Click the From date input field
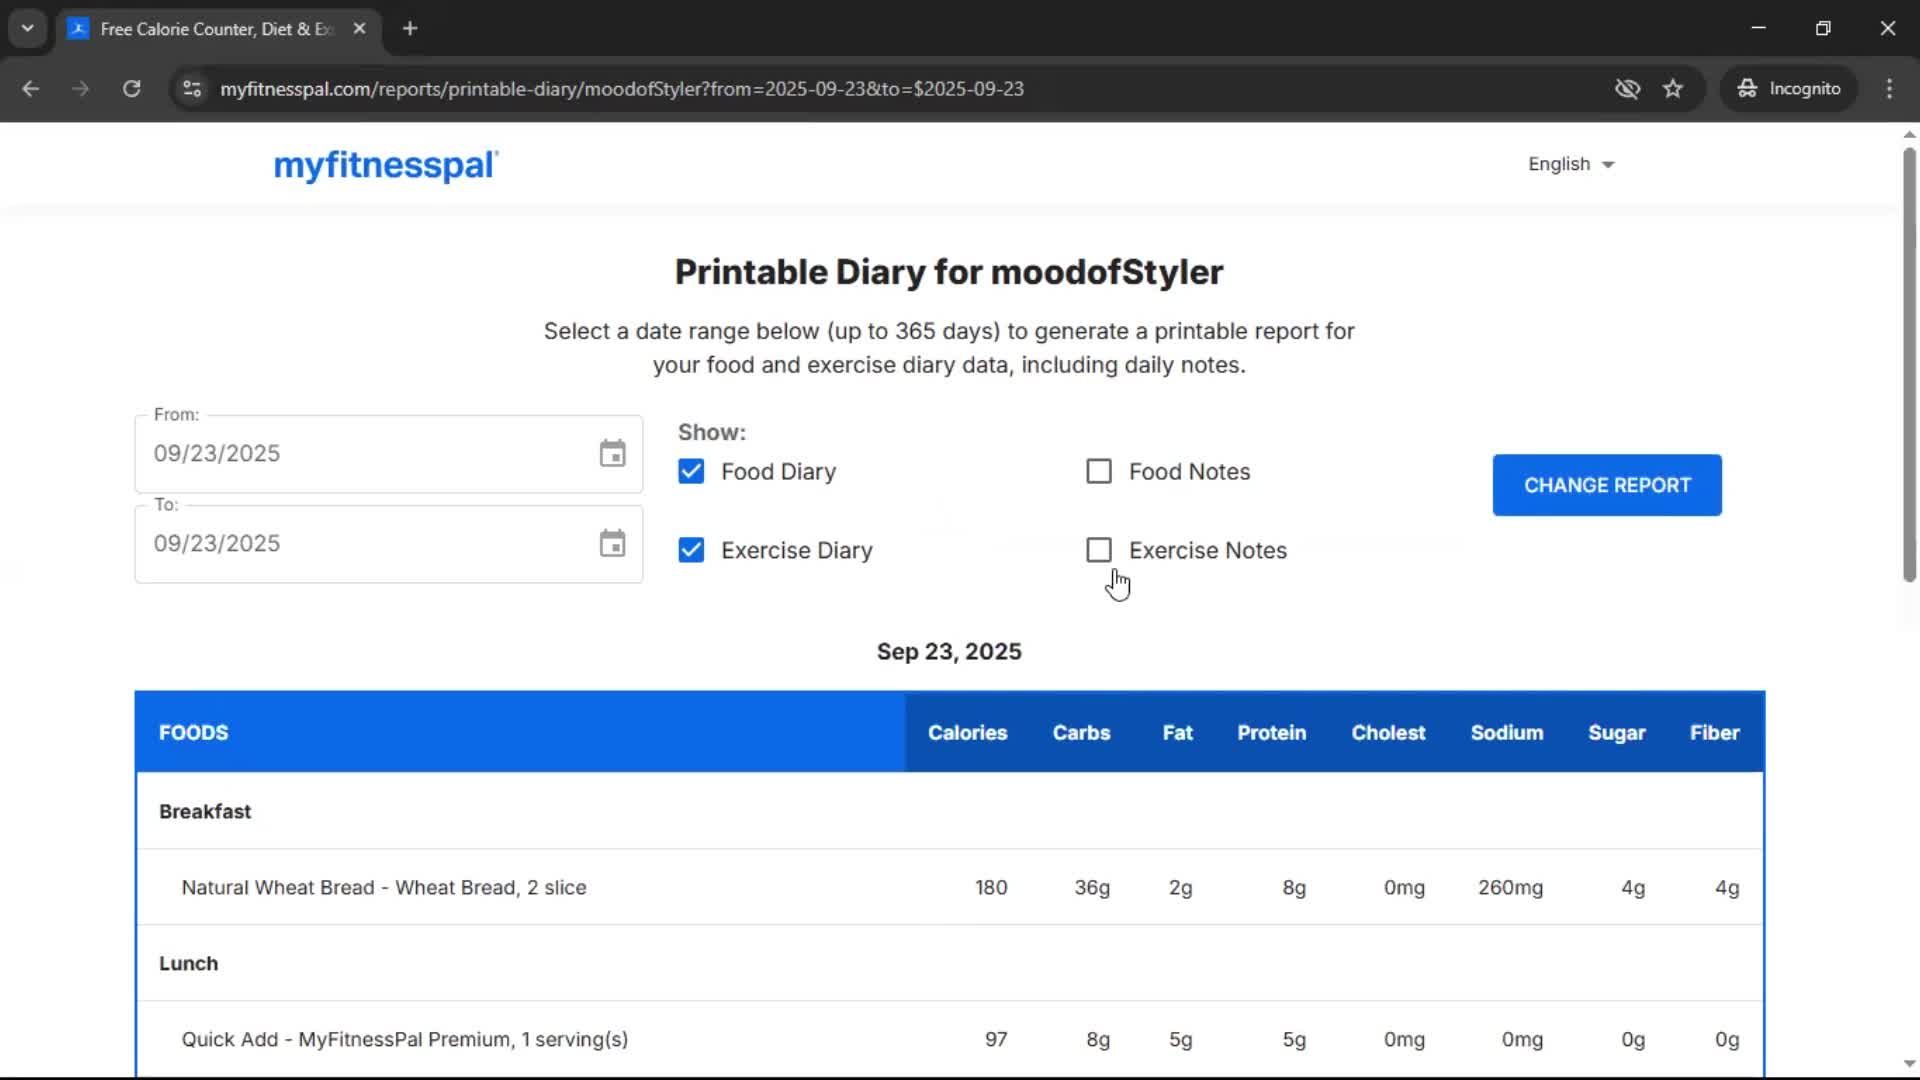This screenshot has height=1080, width=1920. (388, 453)
